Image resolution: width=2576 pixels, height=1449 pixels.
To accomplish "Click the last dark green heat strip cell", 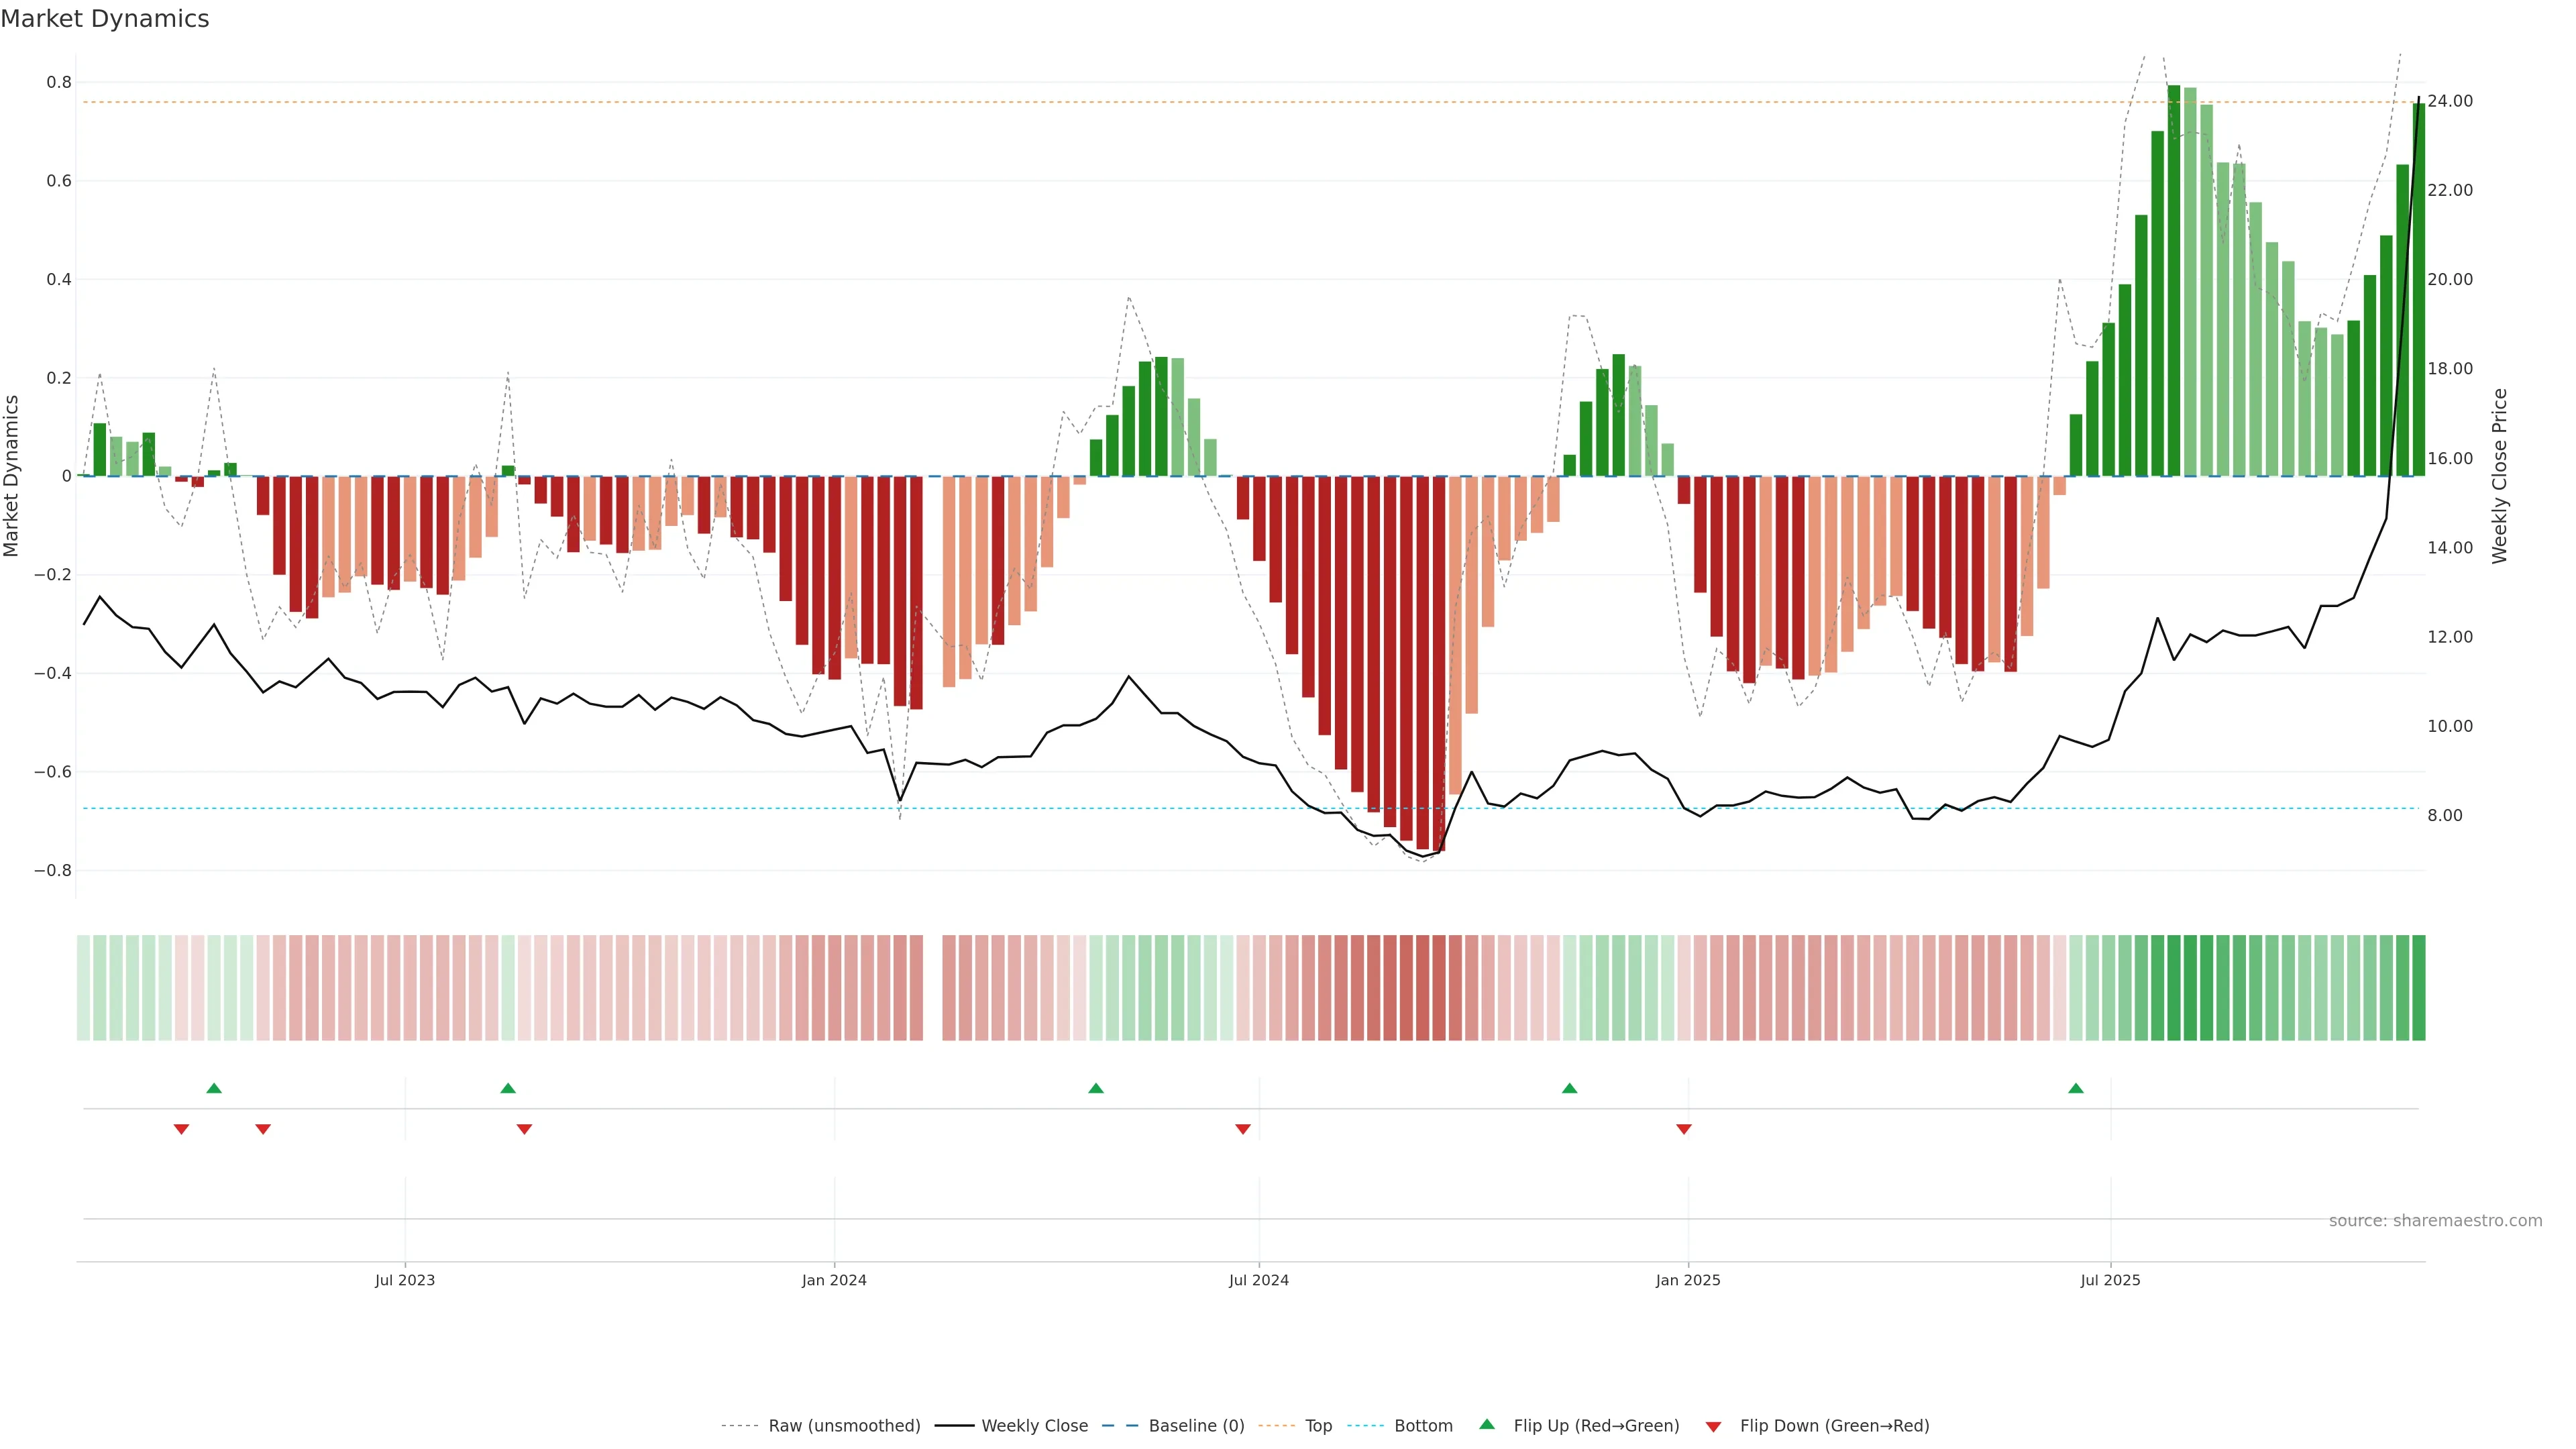I will point(2418,988).
